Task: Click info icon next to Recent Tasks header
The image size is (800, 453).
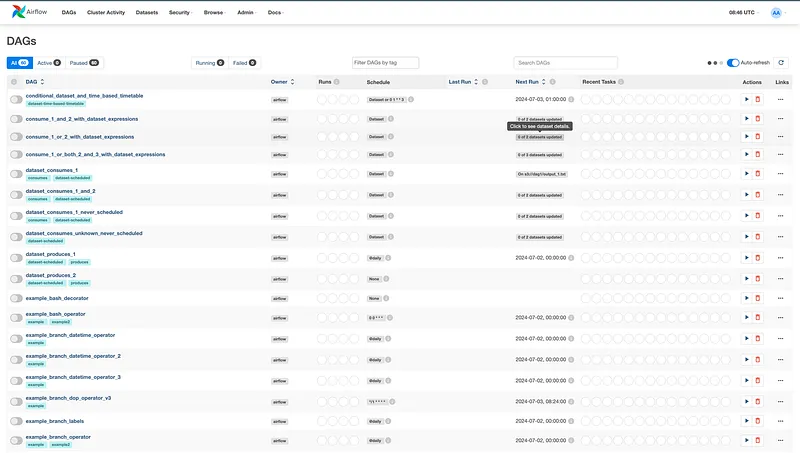Action: 621,82
